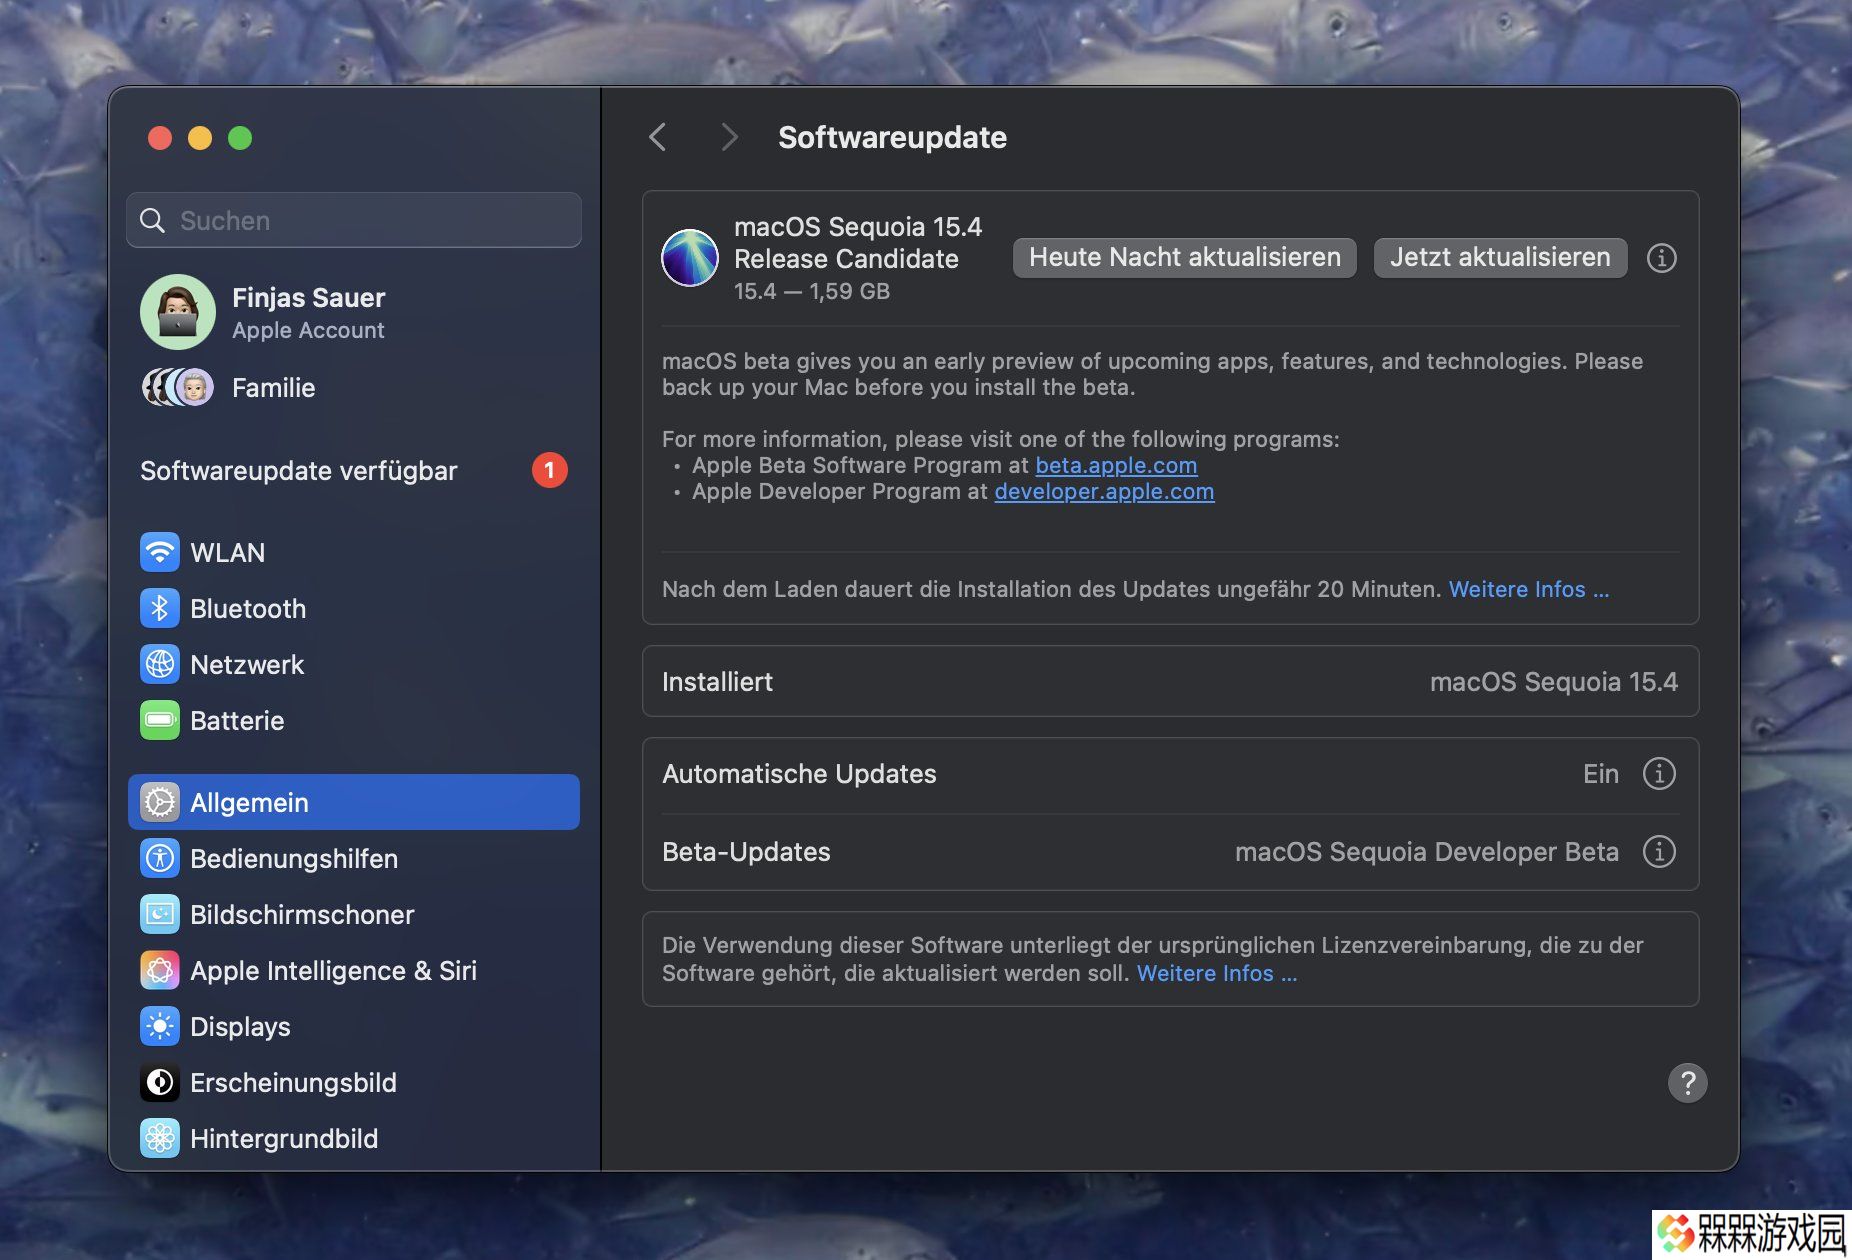Viewport: 1852px width, 1260px height.
Task: Open Finjas Sauer's avatar picture
Action: (x=178, y=312)
